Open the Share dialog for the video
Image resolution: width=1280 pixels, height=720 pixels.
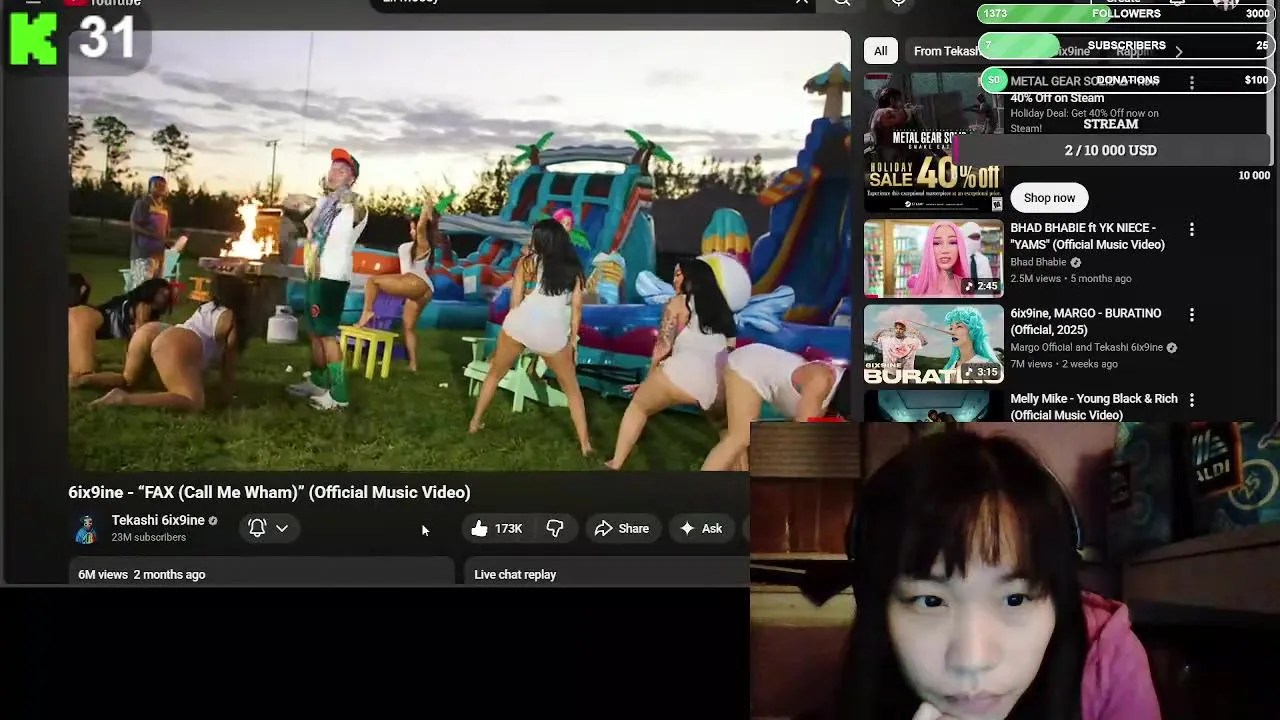coord(622,528)
